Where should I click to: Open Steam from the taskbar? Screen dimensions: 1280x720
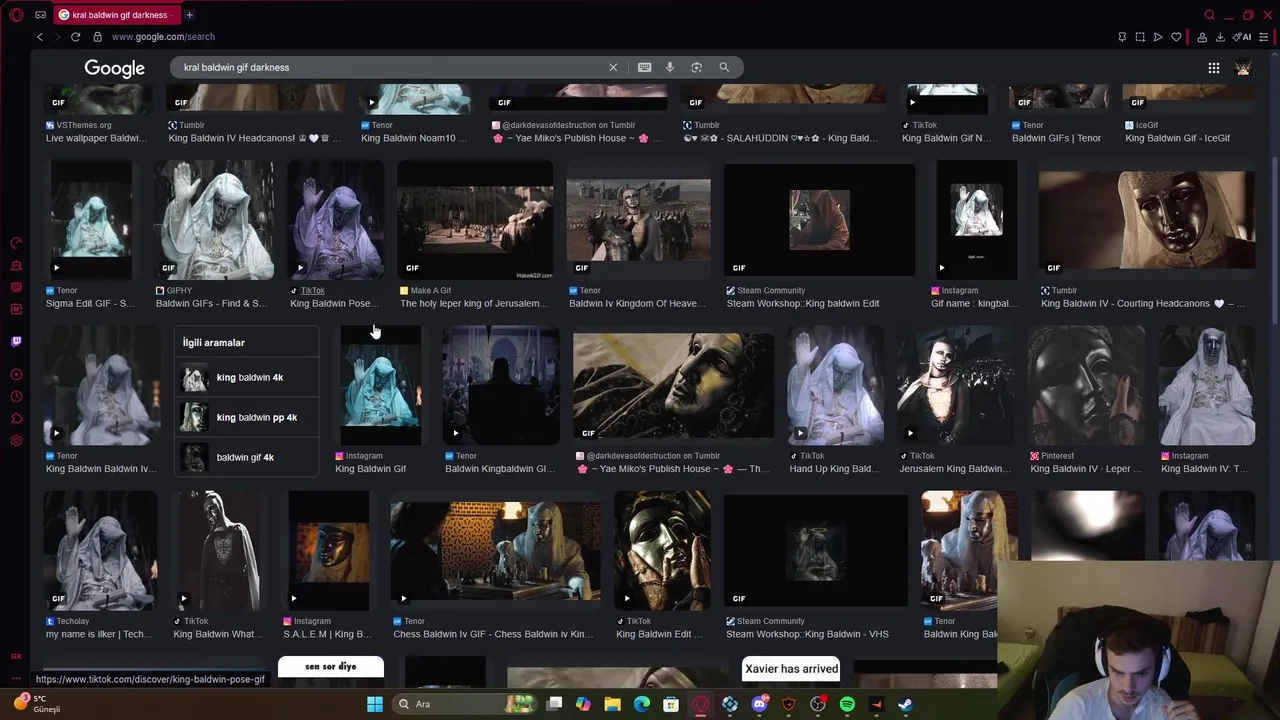coord(905,704)
